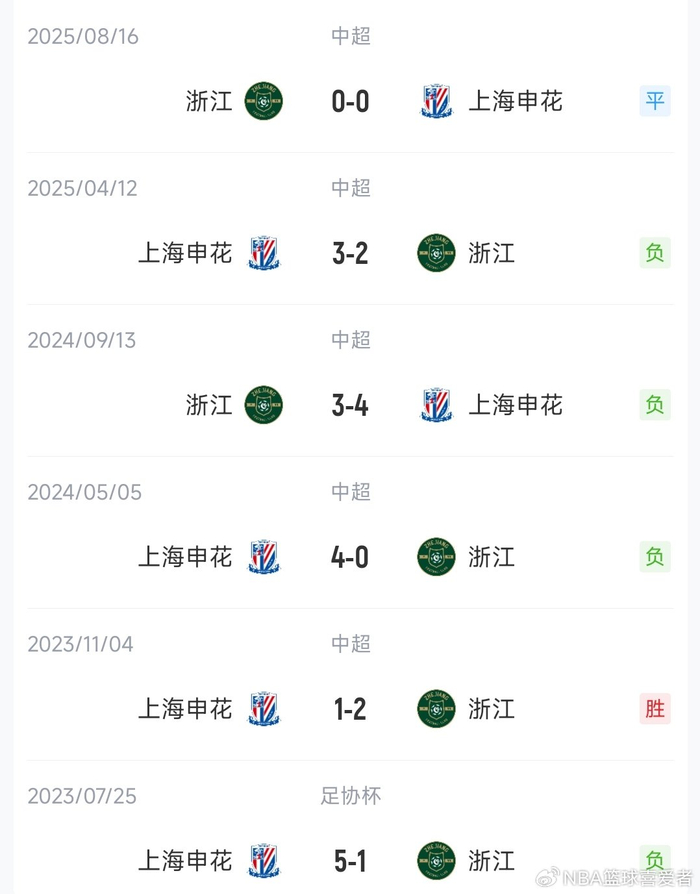The height and width of the screenshot is (894, 700).
Task: Click Shanghai Shenhua crest in 5-1 cup match
Action: pyautogui.click(x=264, y=861)
